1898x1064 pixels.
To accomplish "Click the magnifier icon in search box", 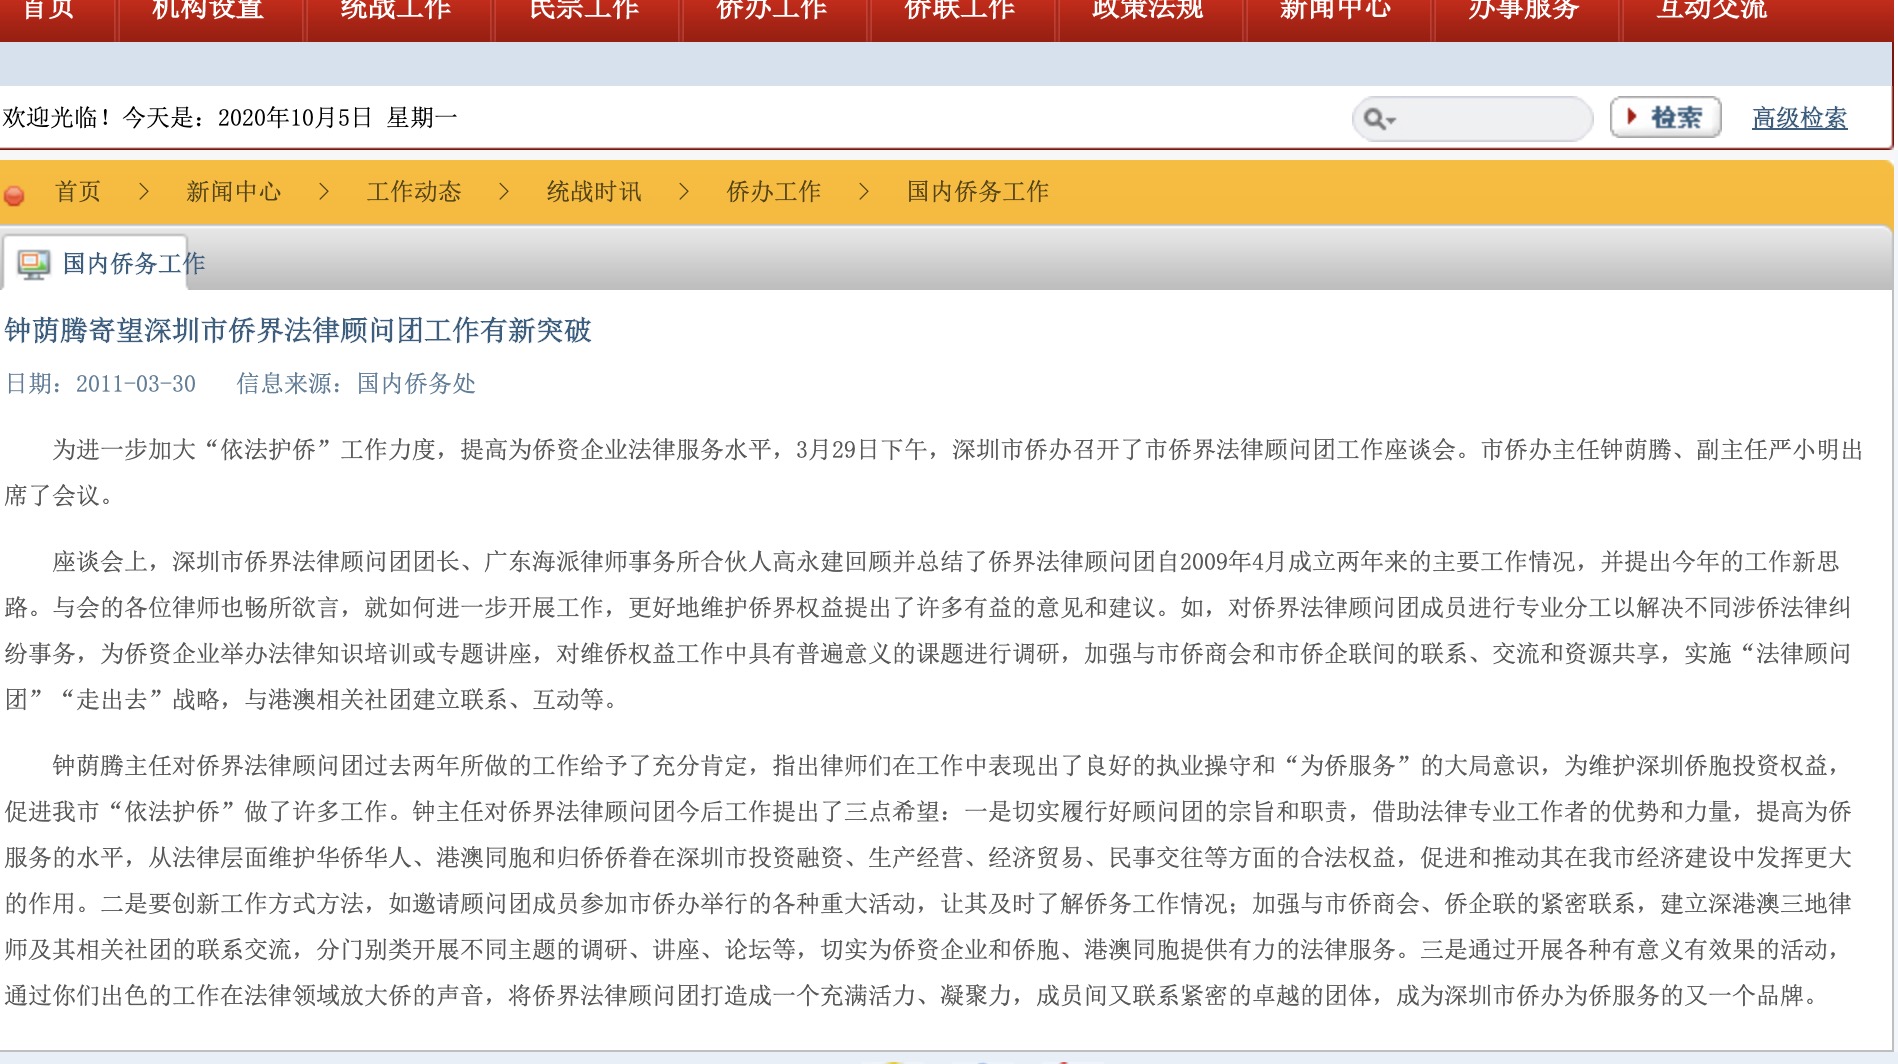I will pyautogui.click(x=1379, y=119).
